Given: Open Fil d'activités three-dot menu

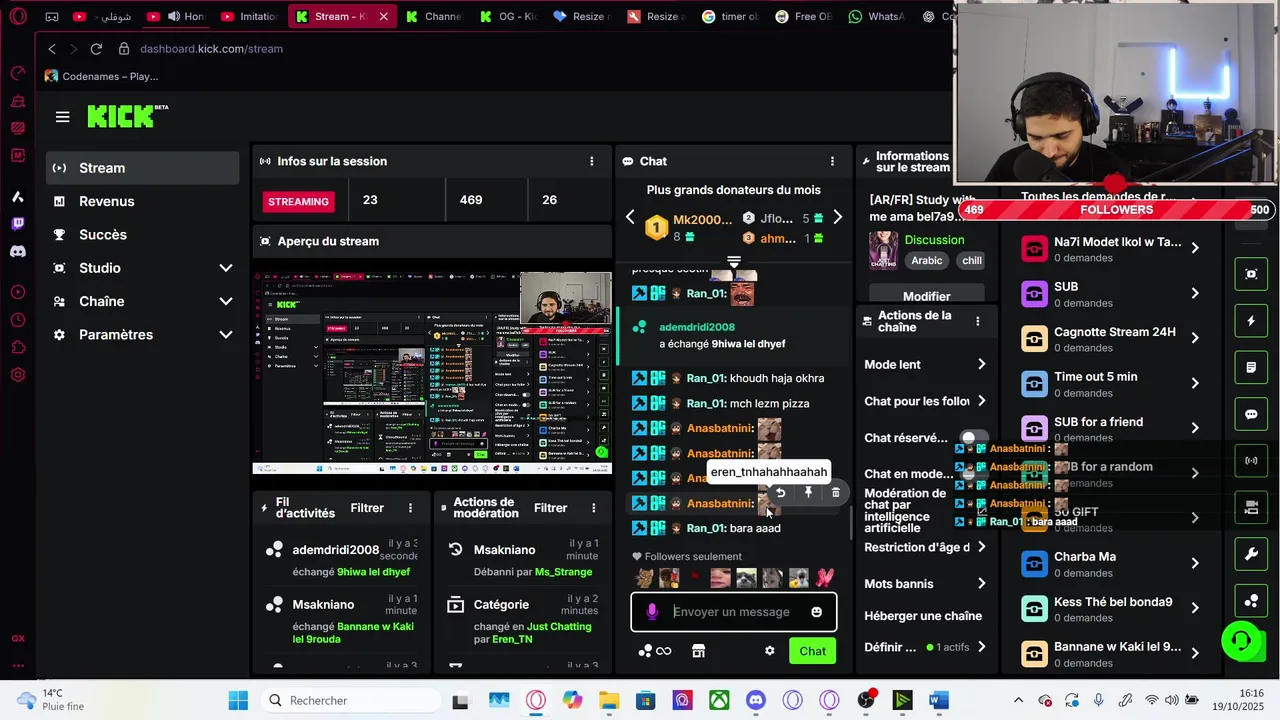Looking at the screenshot, I should click(x=410, y=508).
